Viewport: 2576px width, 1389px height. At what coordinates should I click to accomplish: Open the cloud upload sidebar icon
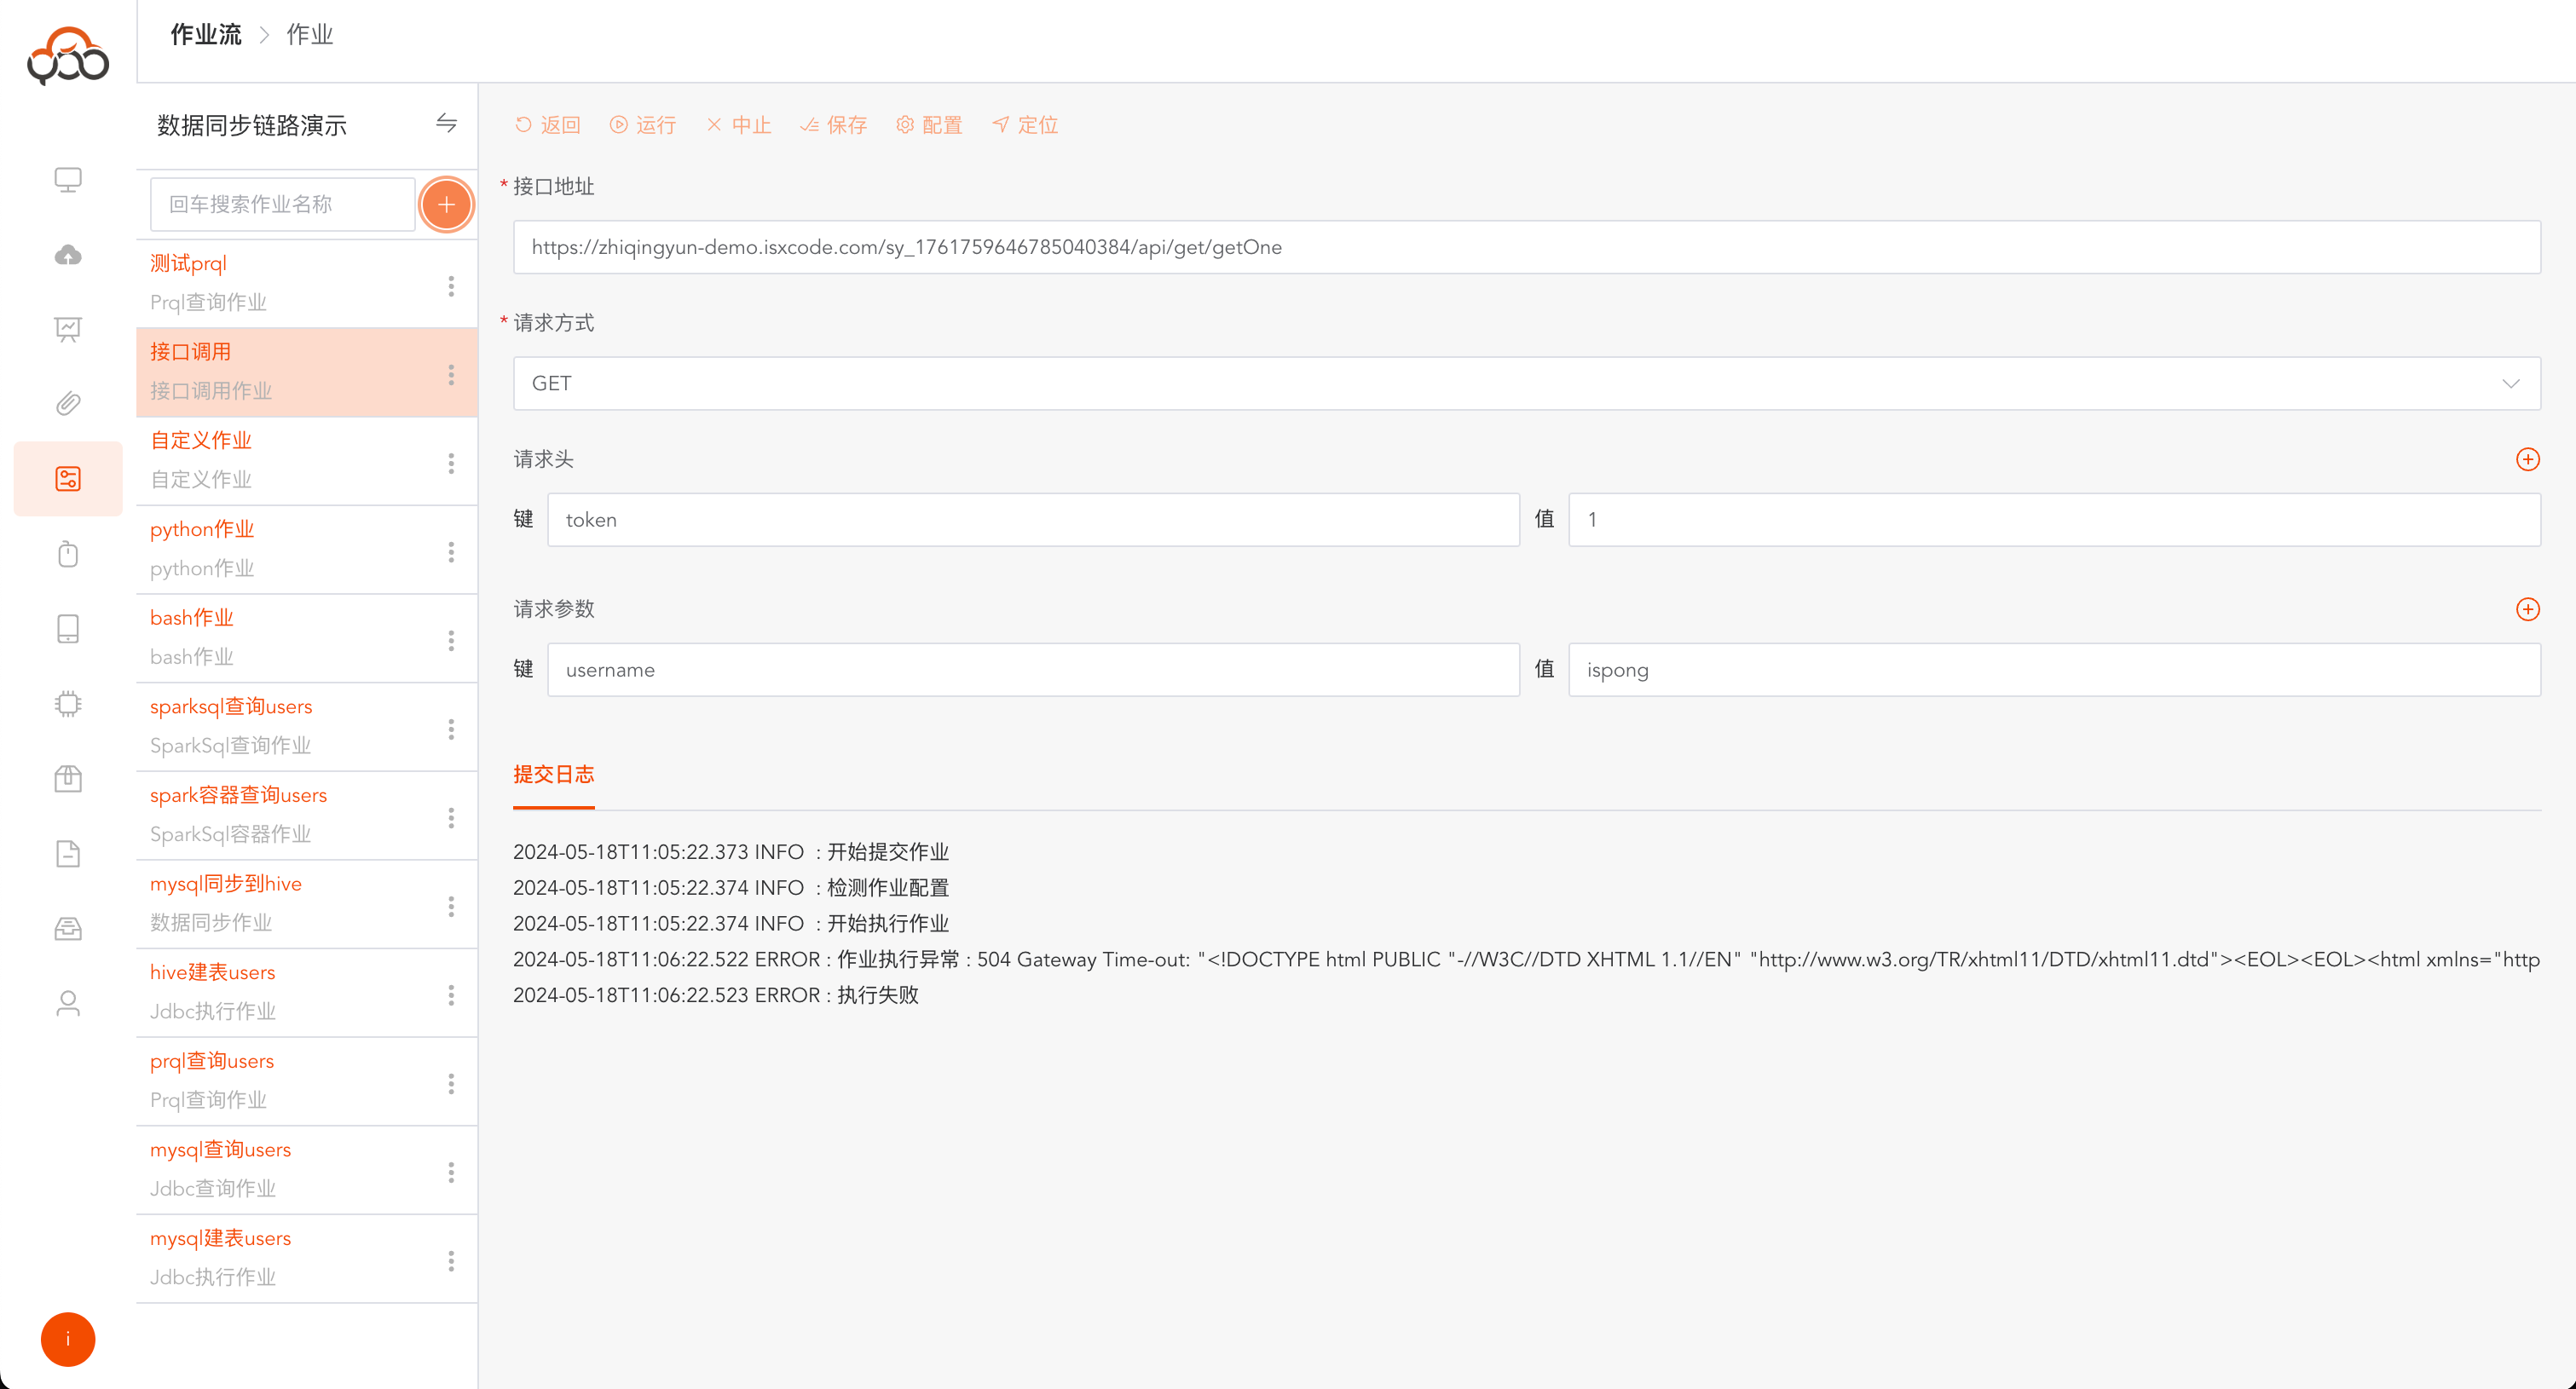tap(68, 255)
